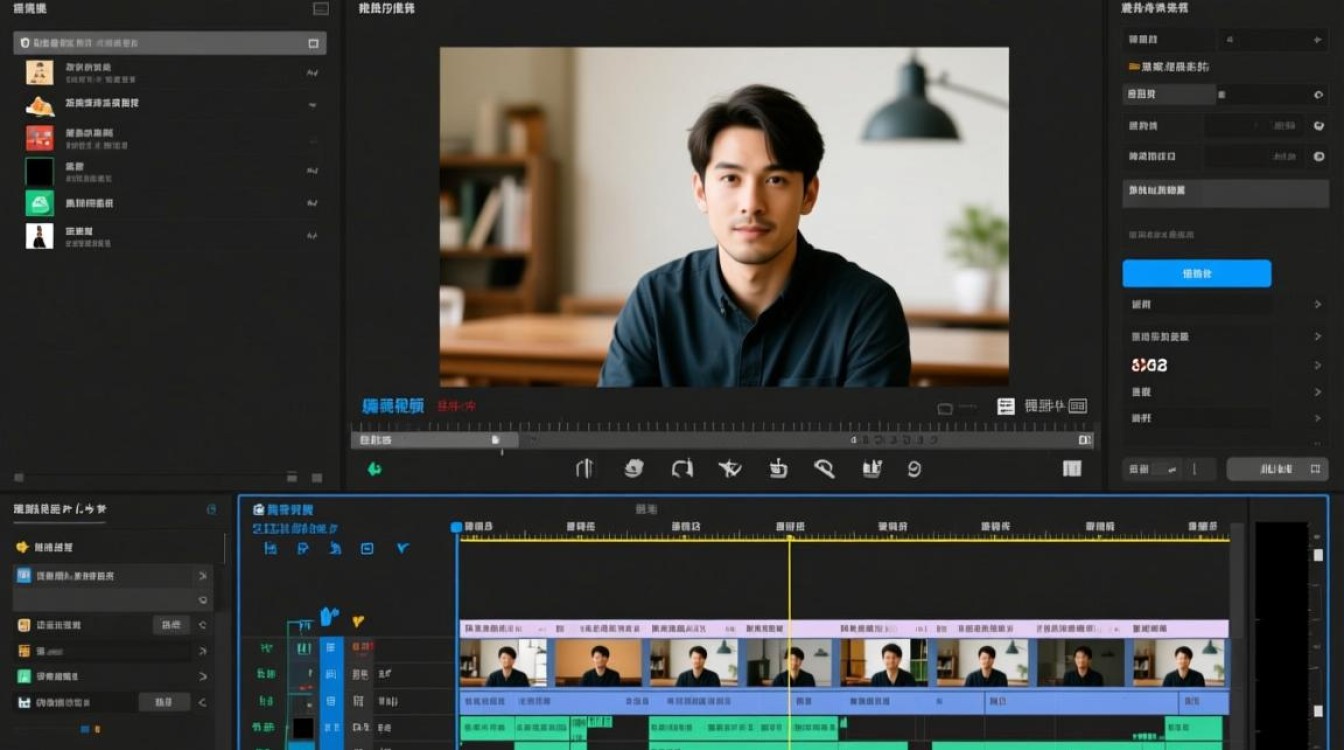Open the white grid icon beside the tool row
Image resolution: width=1344 pixels, height=750 pixels.
tap(1072, 468)
